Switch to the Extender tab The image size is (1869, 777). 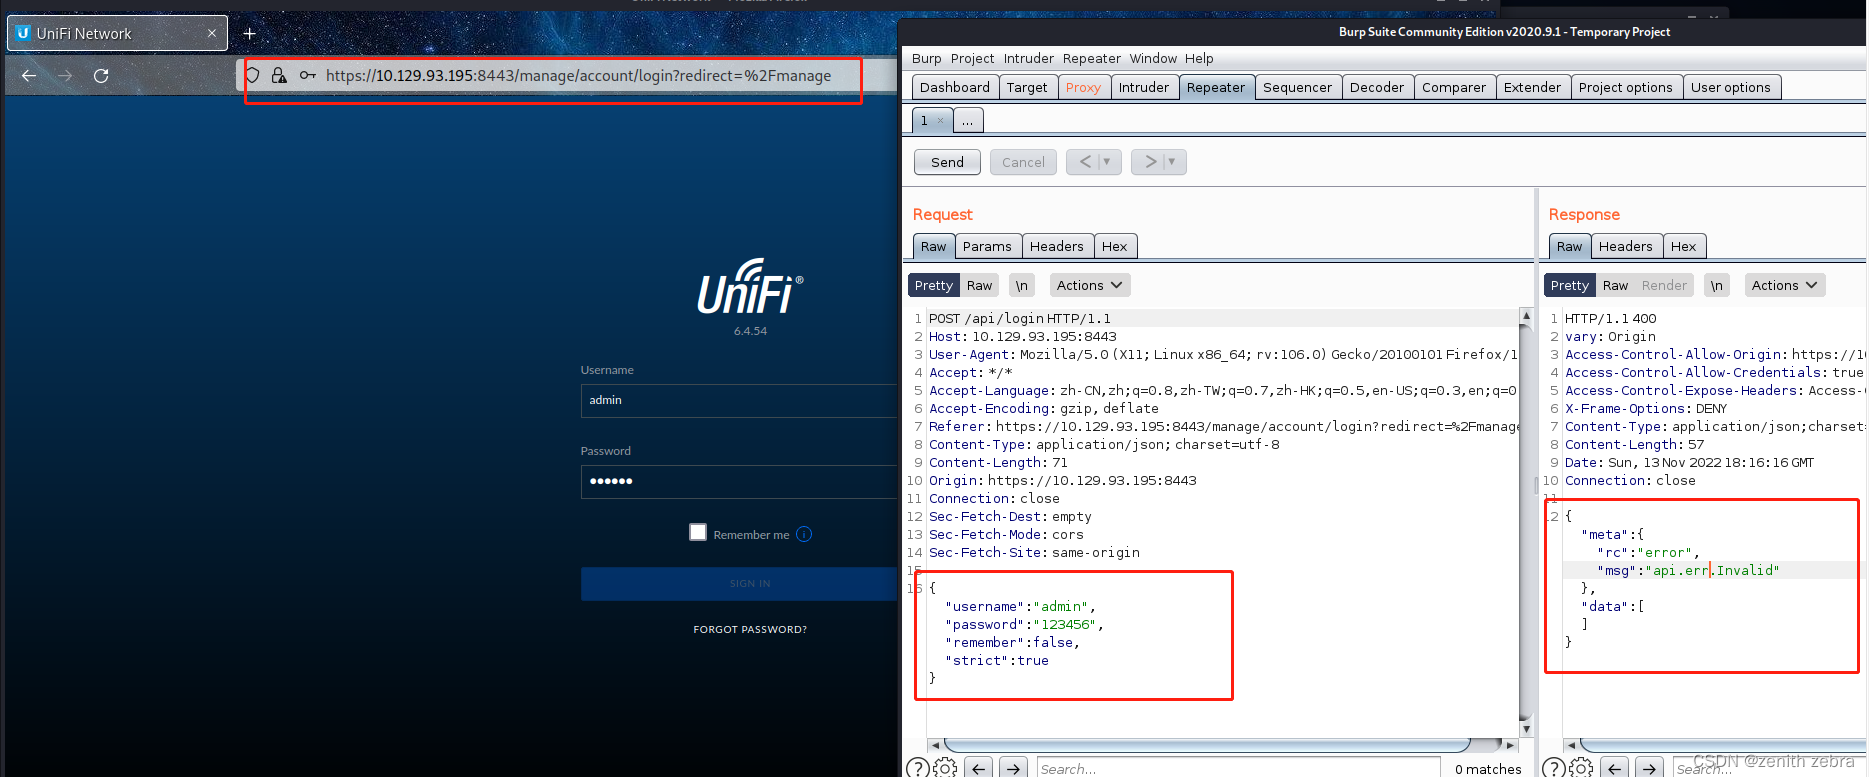coord(1532,87)
